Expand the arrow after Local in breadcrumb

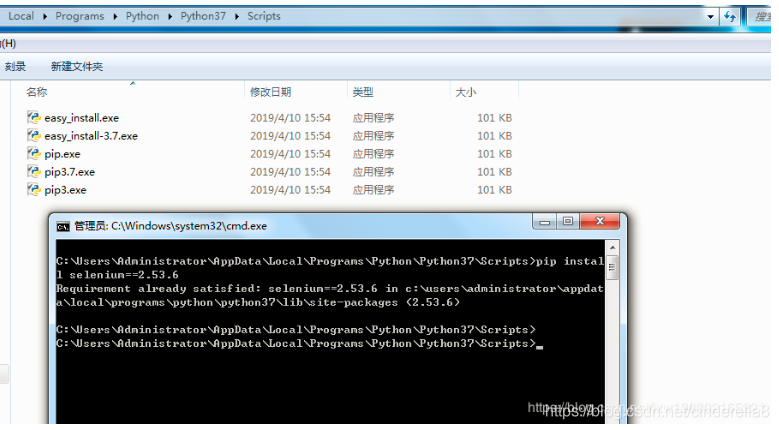tap(45, 16)
